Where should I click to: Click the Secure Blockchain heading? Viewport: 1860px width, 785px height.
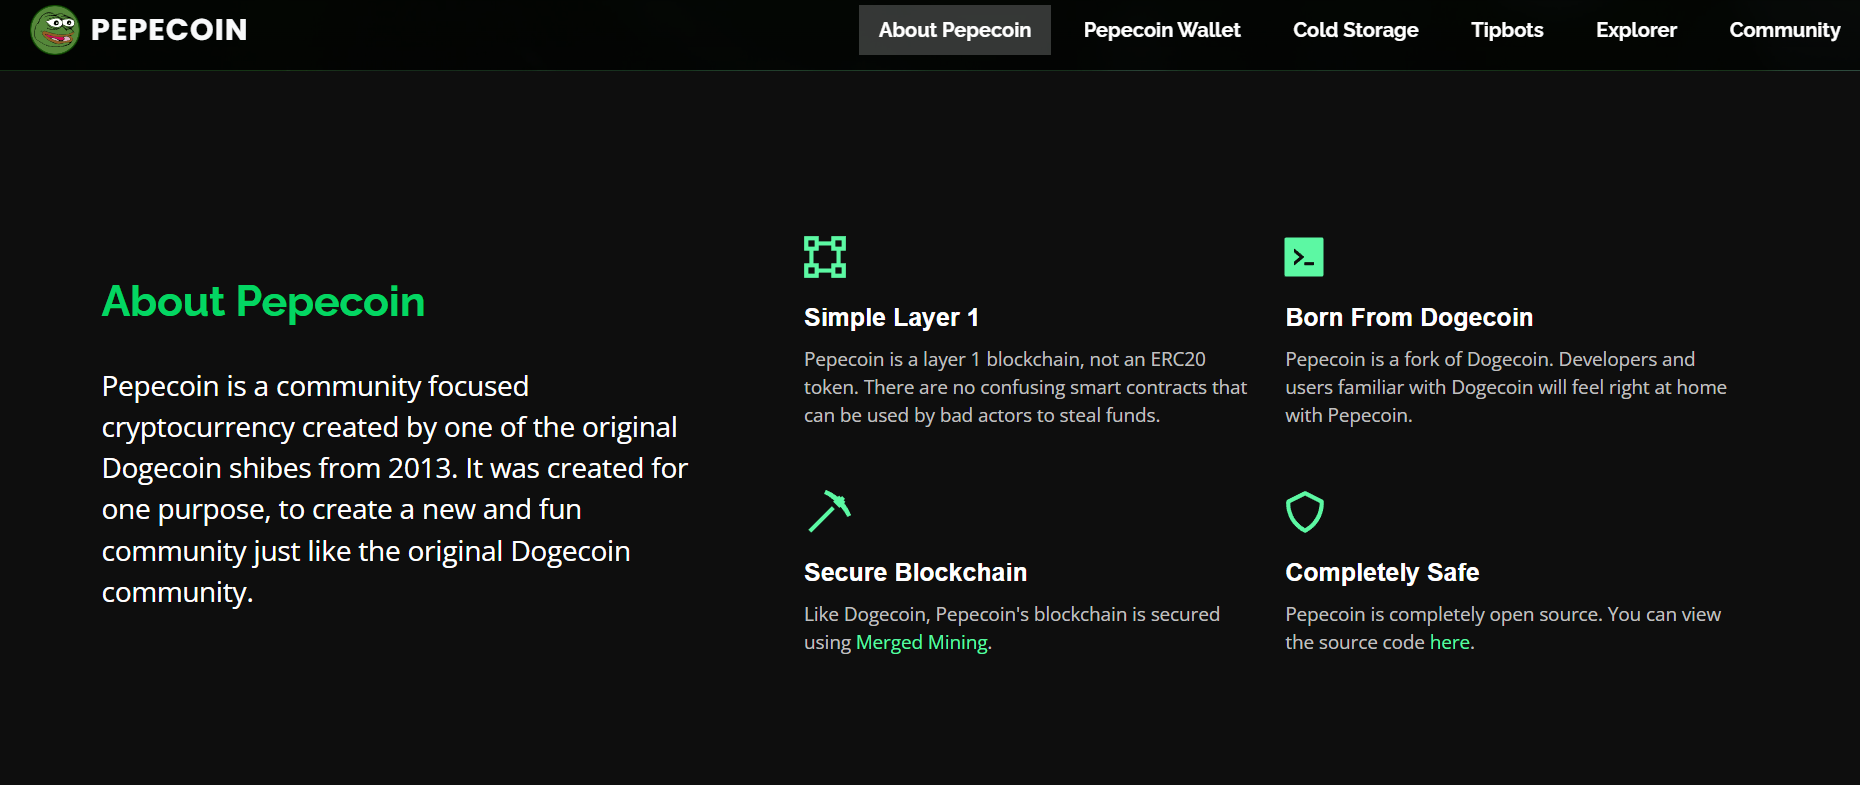click(915, 573)
